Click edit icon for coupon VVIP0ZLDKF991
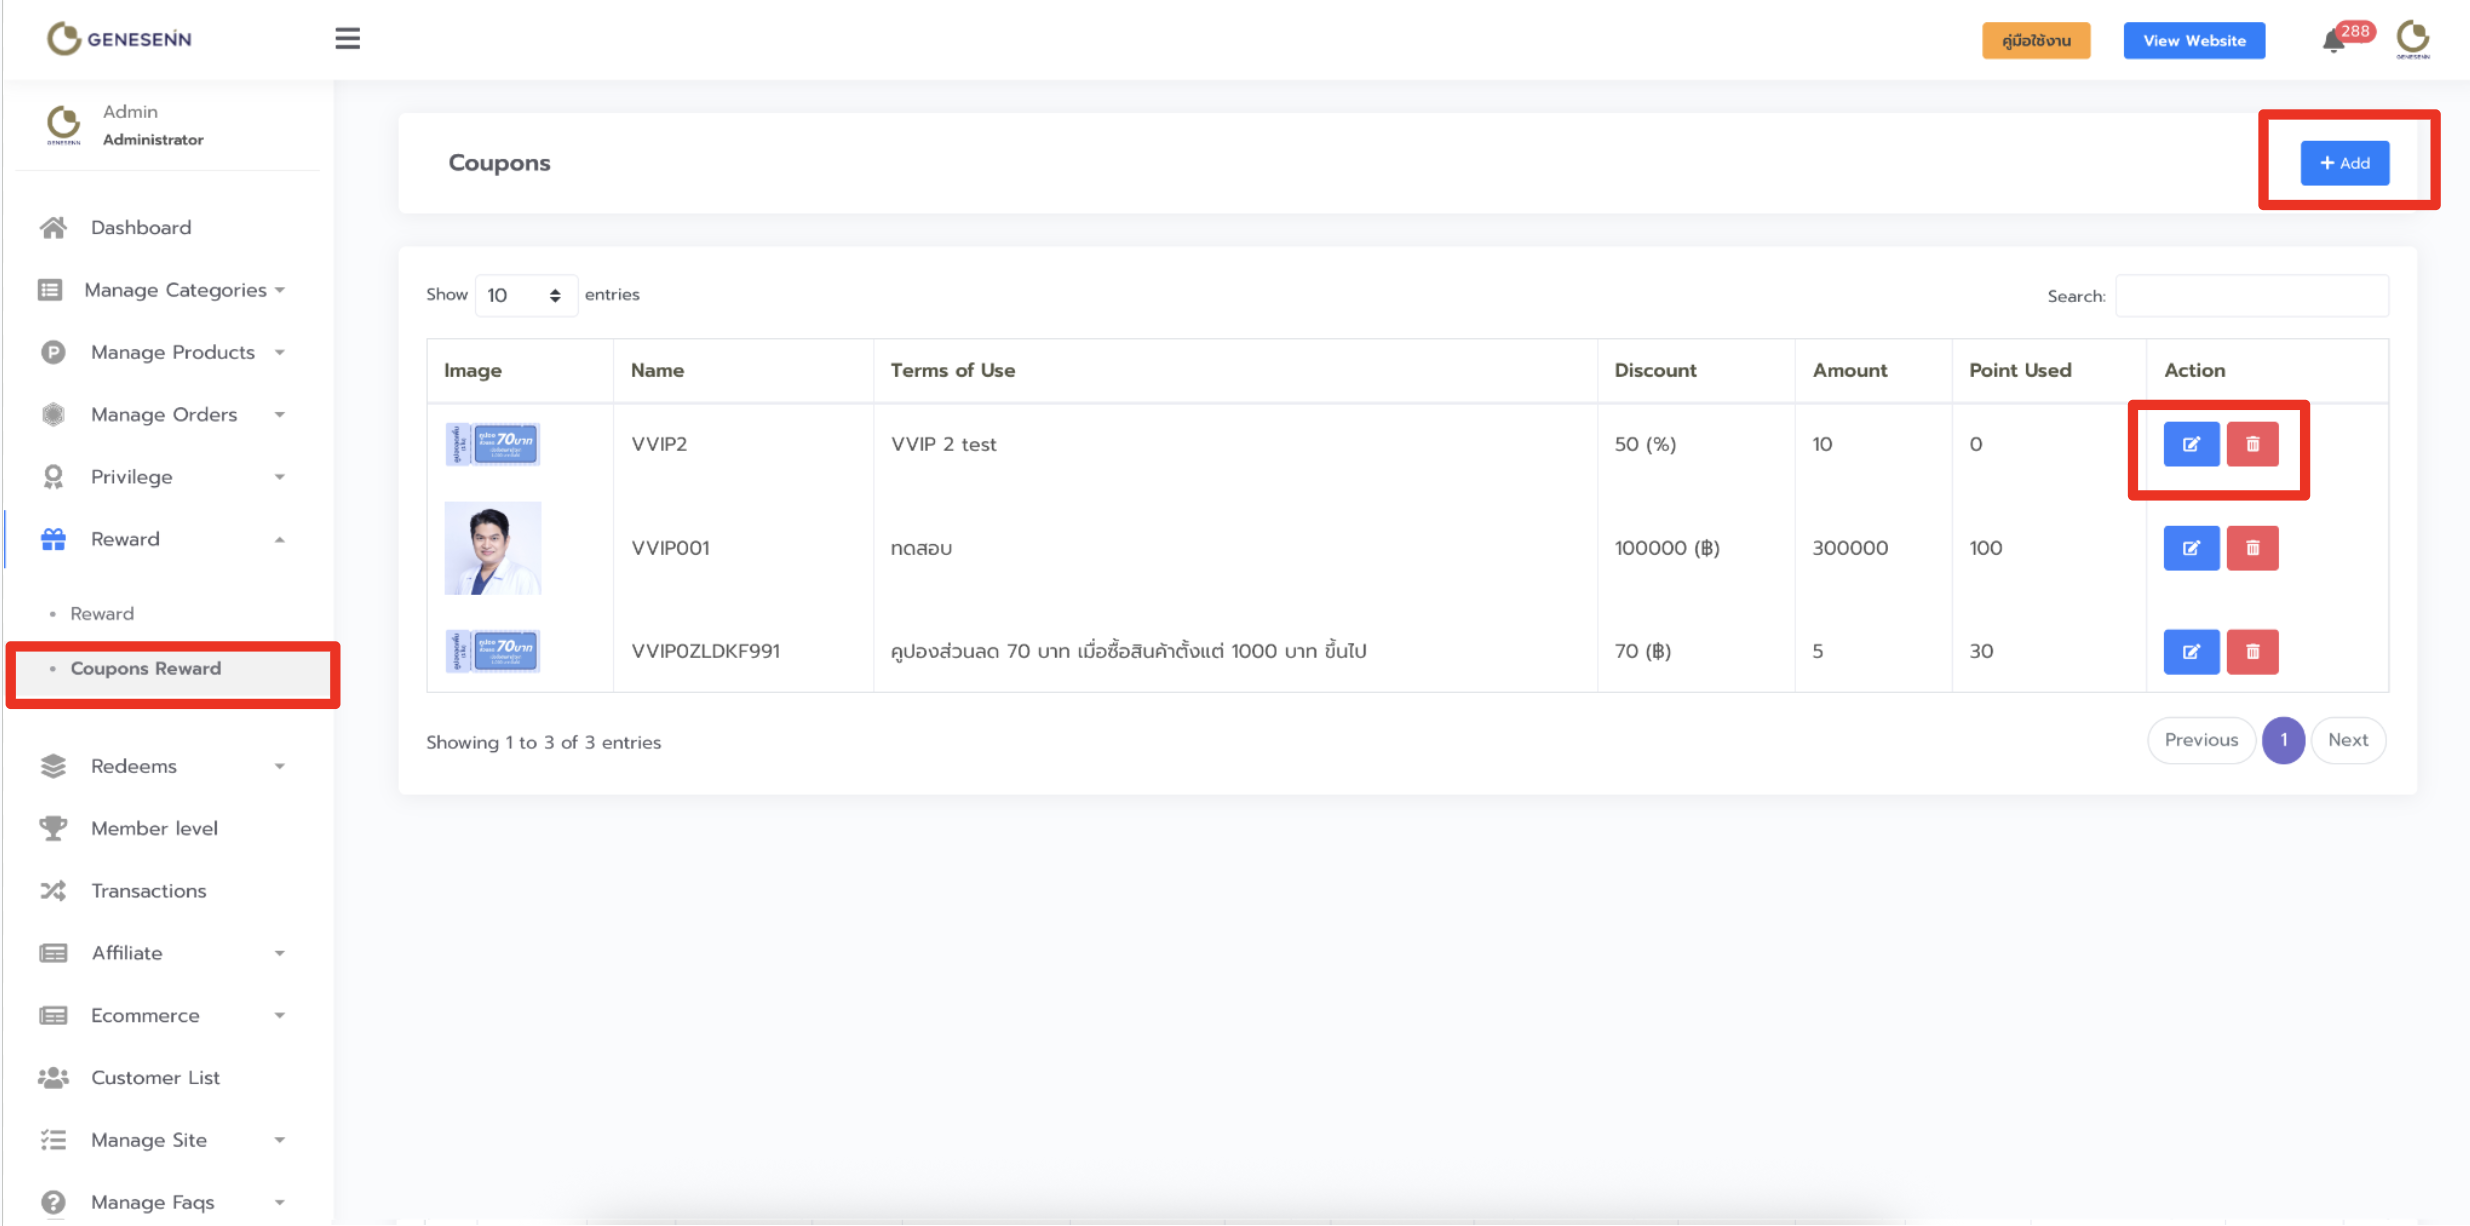 pyautogui.click(x=2190, y=652)
